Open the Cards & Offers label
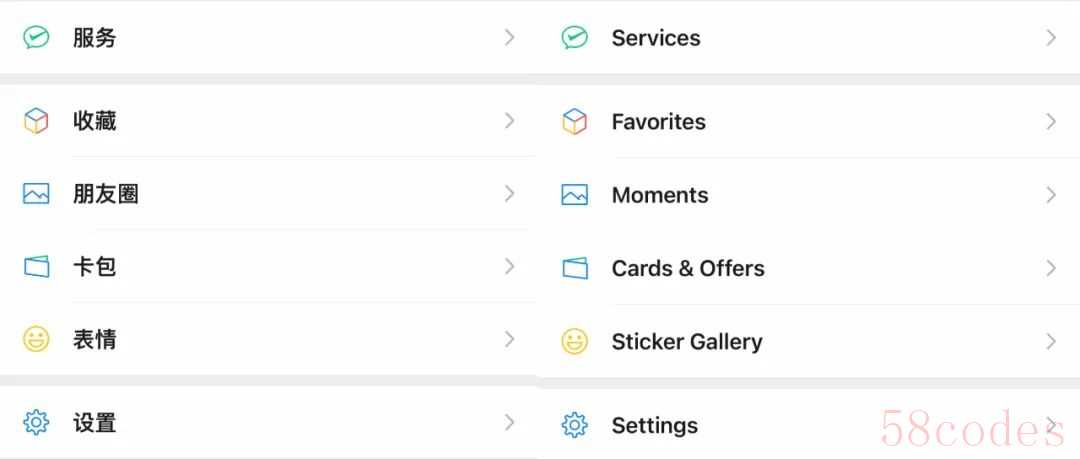 coord(688,268)
